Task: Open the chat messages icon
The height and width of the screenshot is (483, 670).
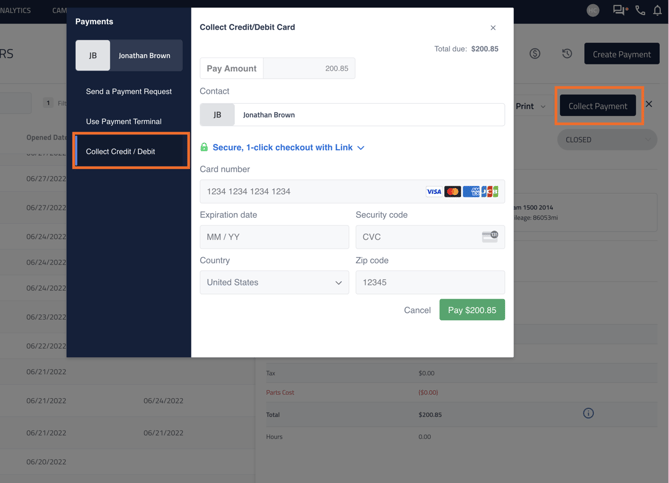Action: tap(620, 10)
